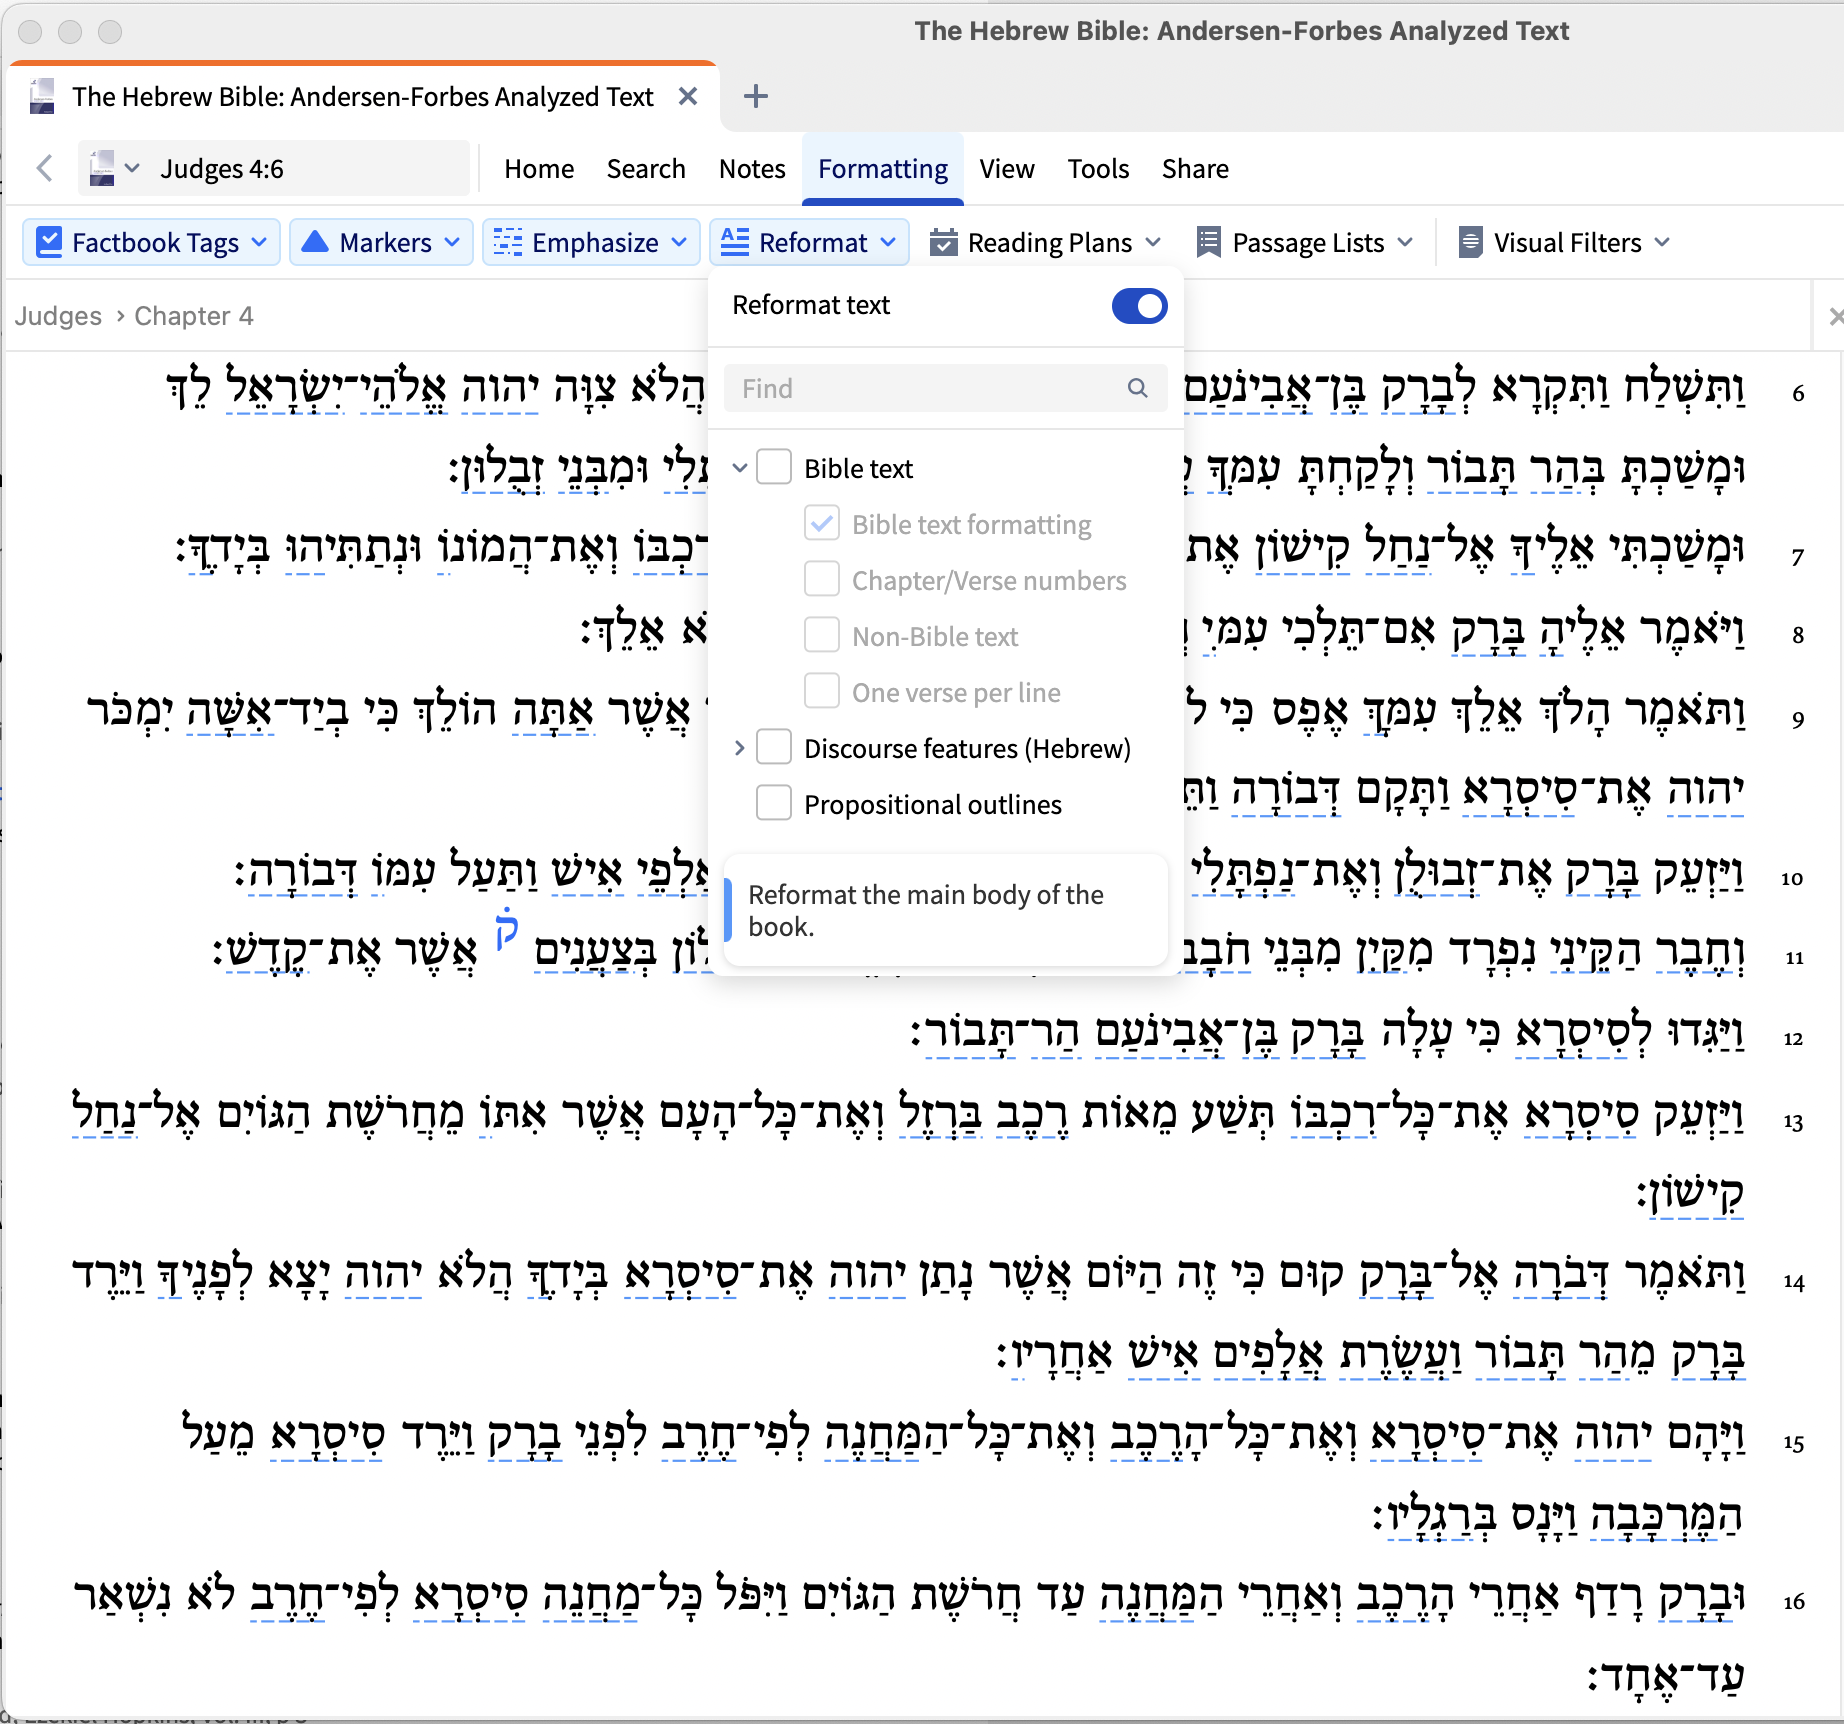Screen dimensions: 1844x1724
Task: Click the back navigation arrow
Action: tap(44, 168)
